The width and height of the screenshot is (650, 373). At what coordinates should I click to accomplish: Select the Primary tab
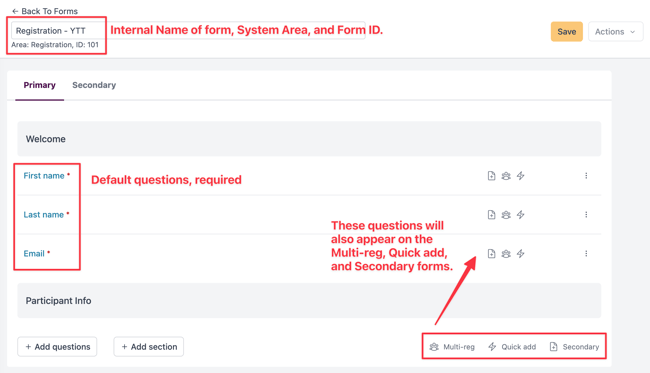39,85
